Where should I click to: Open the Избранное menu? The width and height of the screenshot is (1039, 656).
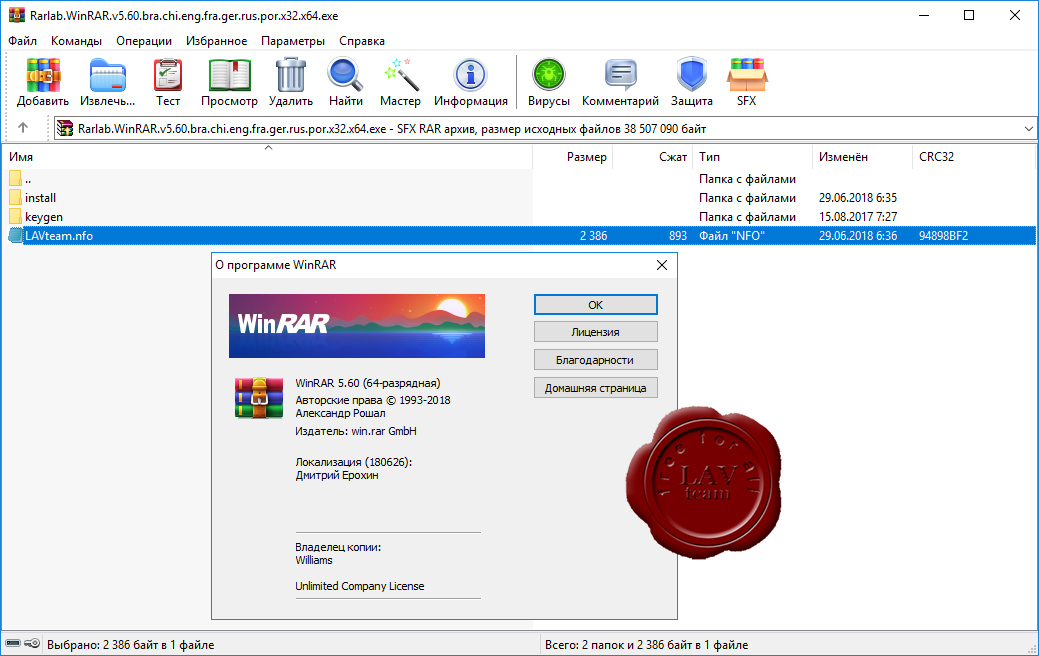[217, 41]
